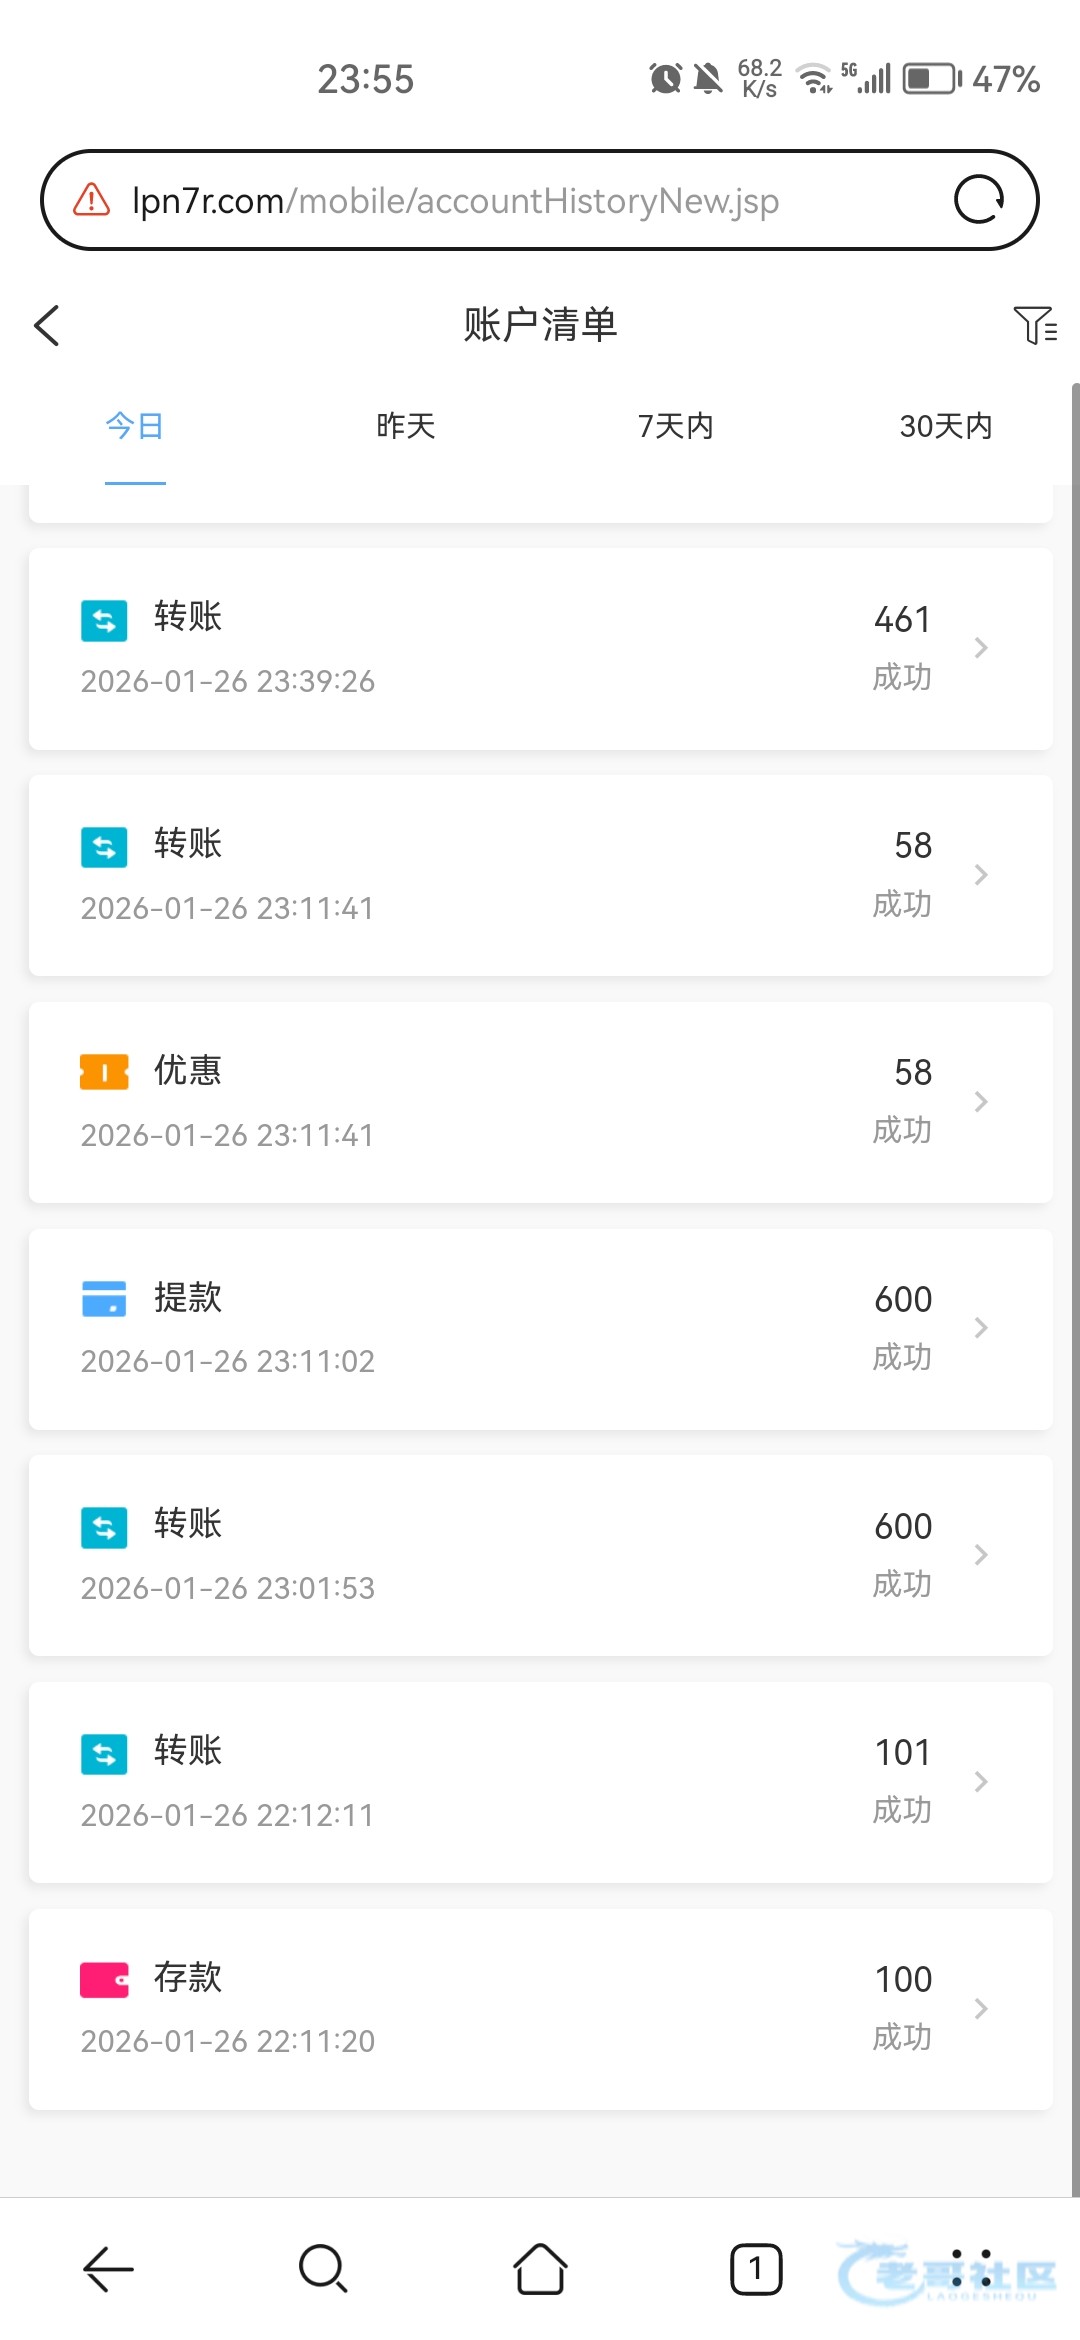Expand the 461 转账 record chevron
Screen dimensions: 1080x2340
[x=981, y=648]
